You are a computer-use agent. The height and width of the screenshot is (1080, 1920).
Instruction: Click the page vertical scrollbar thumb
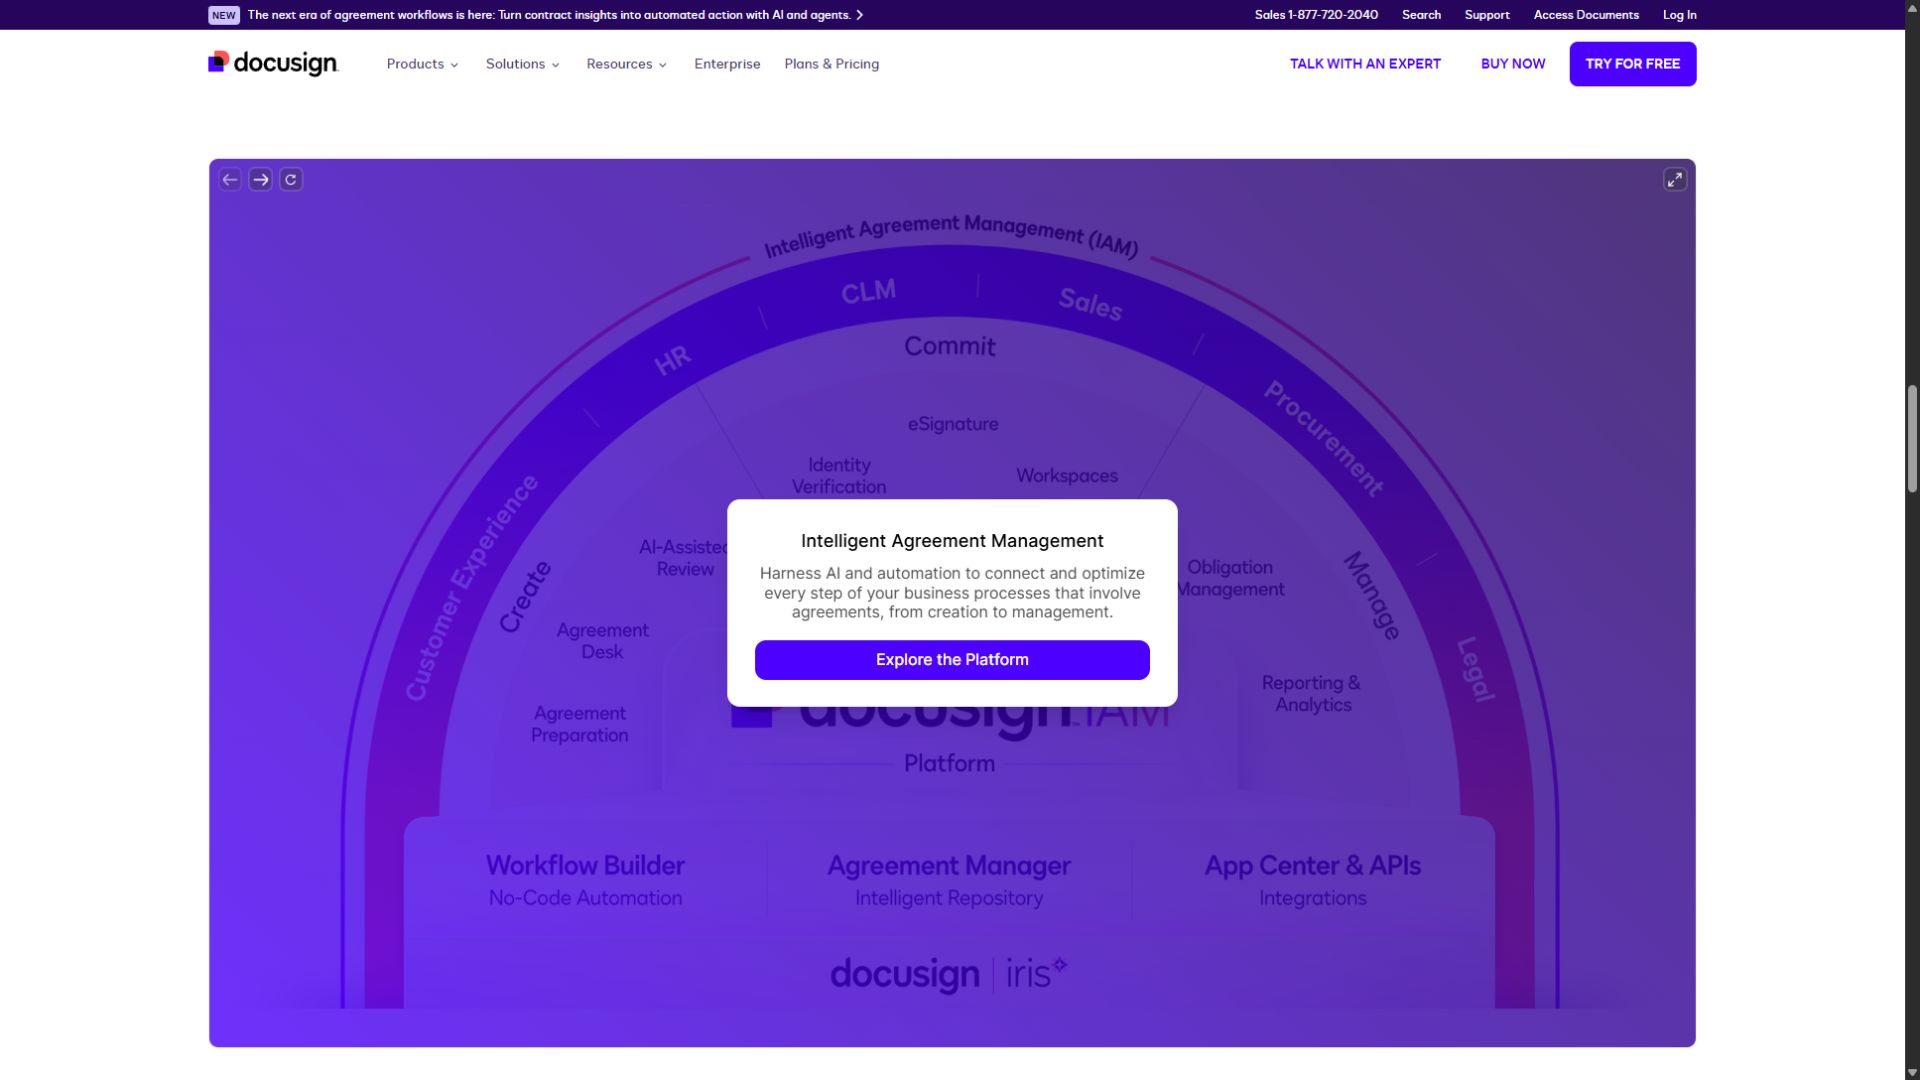click(x=1912, y=438)
